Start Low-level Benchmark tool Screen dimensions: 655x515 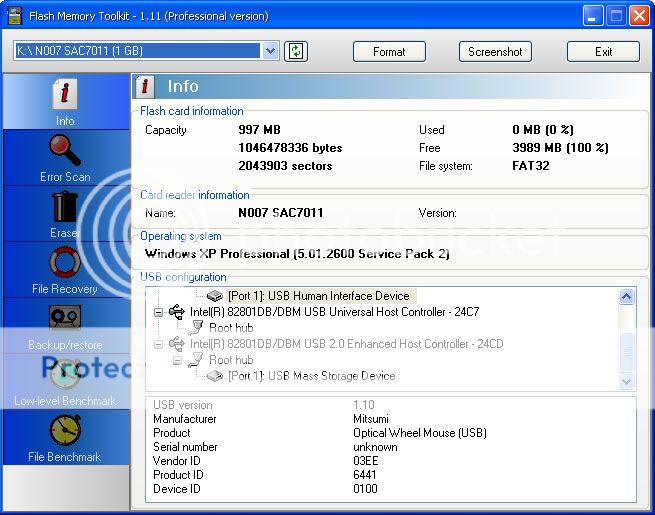coord(65,374)
